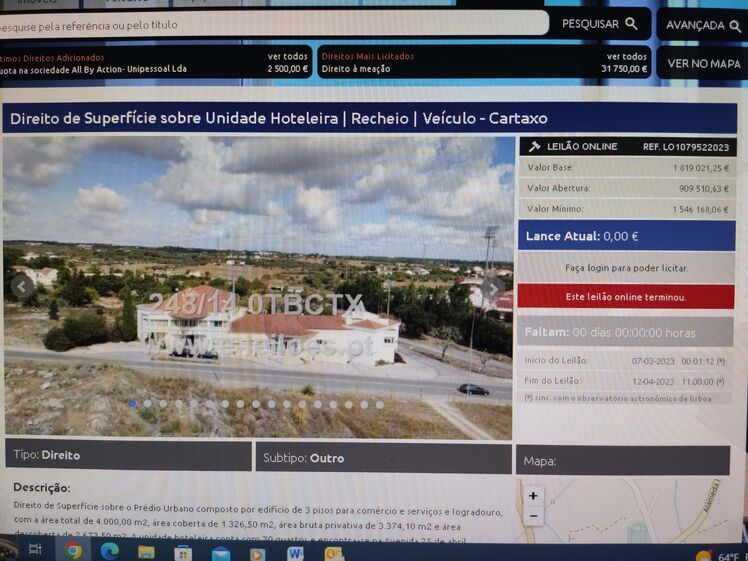Click 'Lance Atual: 0,00 €' bar
The height and width of the screenshot is (561, 748).
point(626,236)
